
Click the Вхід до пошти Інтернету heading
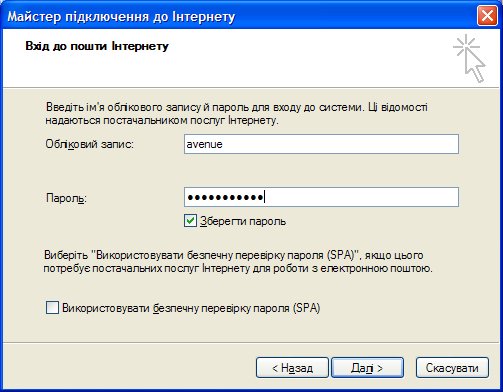pos(97,46)
